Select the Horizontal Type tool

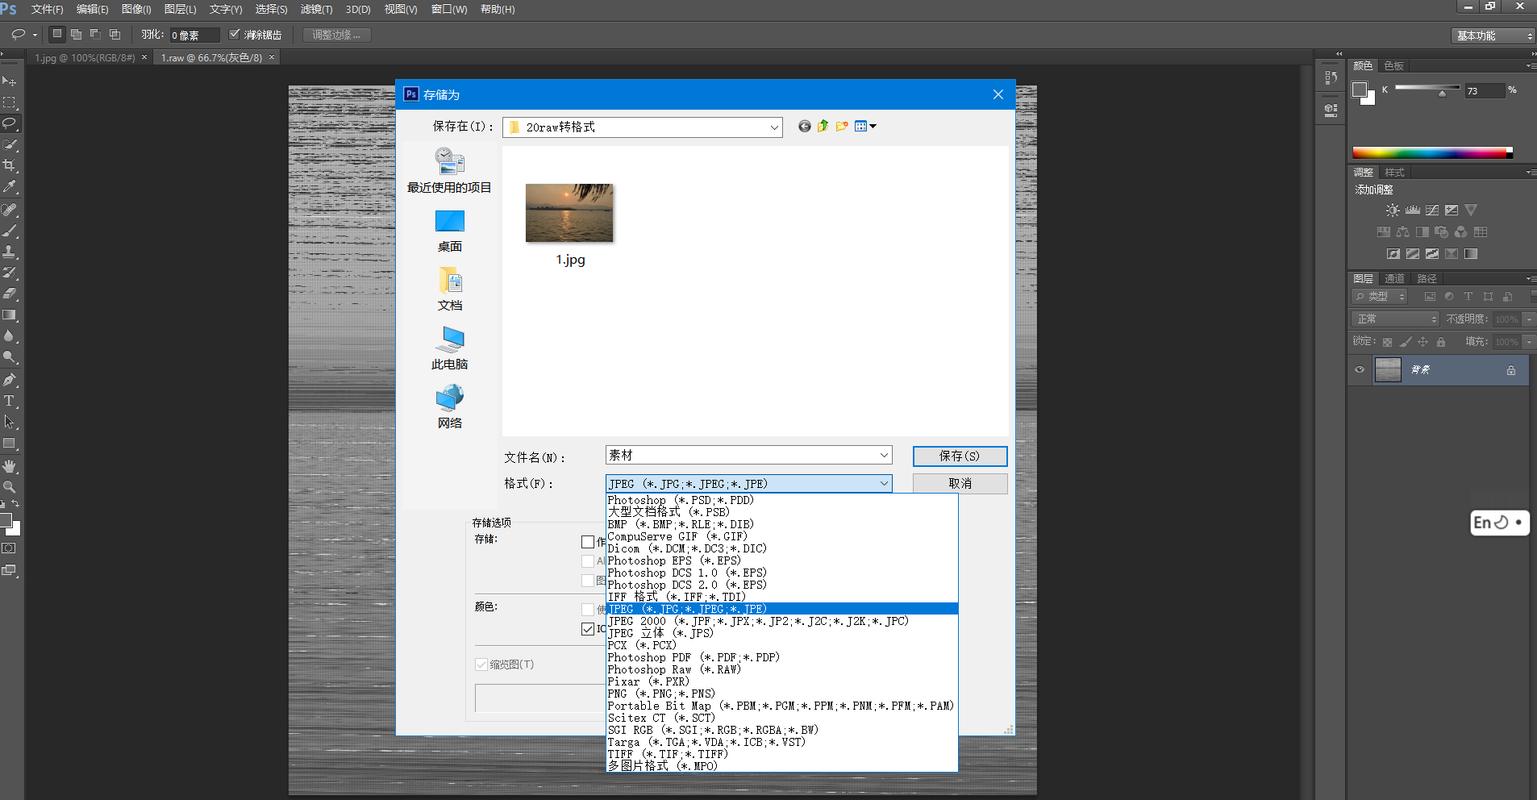(9, 401)
